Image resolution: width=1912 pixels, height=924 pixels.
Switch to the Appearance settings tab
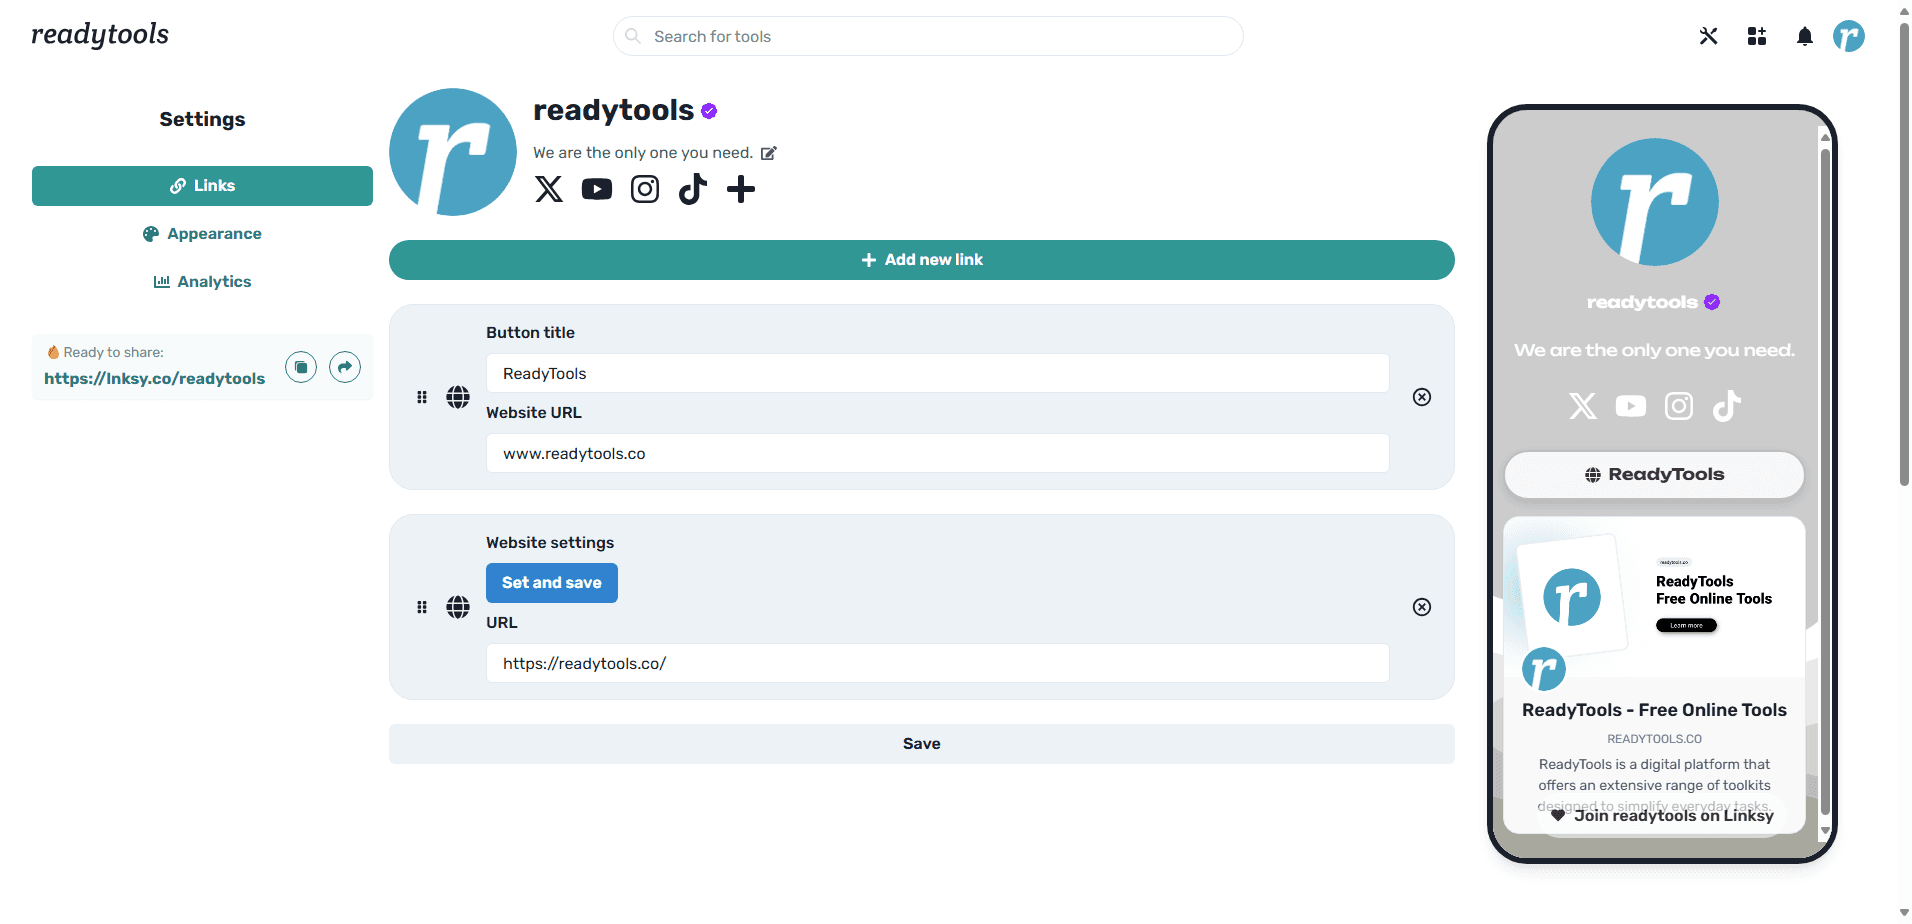202,234
